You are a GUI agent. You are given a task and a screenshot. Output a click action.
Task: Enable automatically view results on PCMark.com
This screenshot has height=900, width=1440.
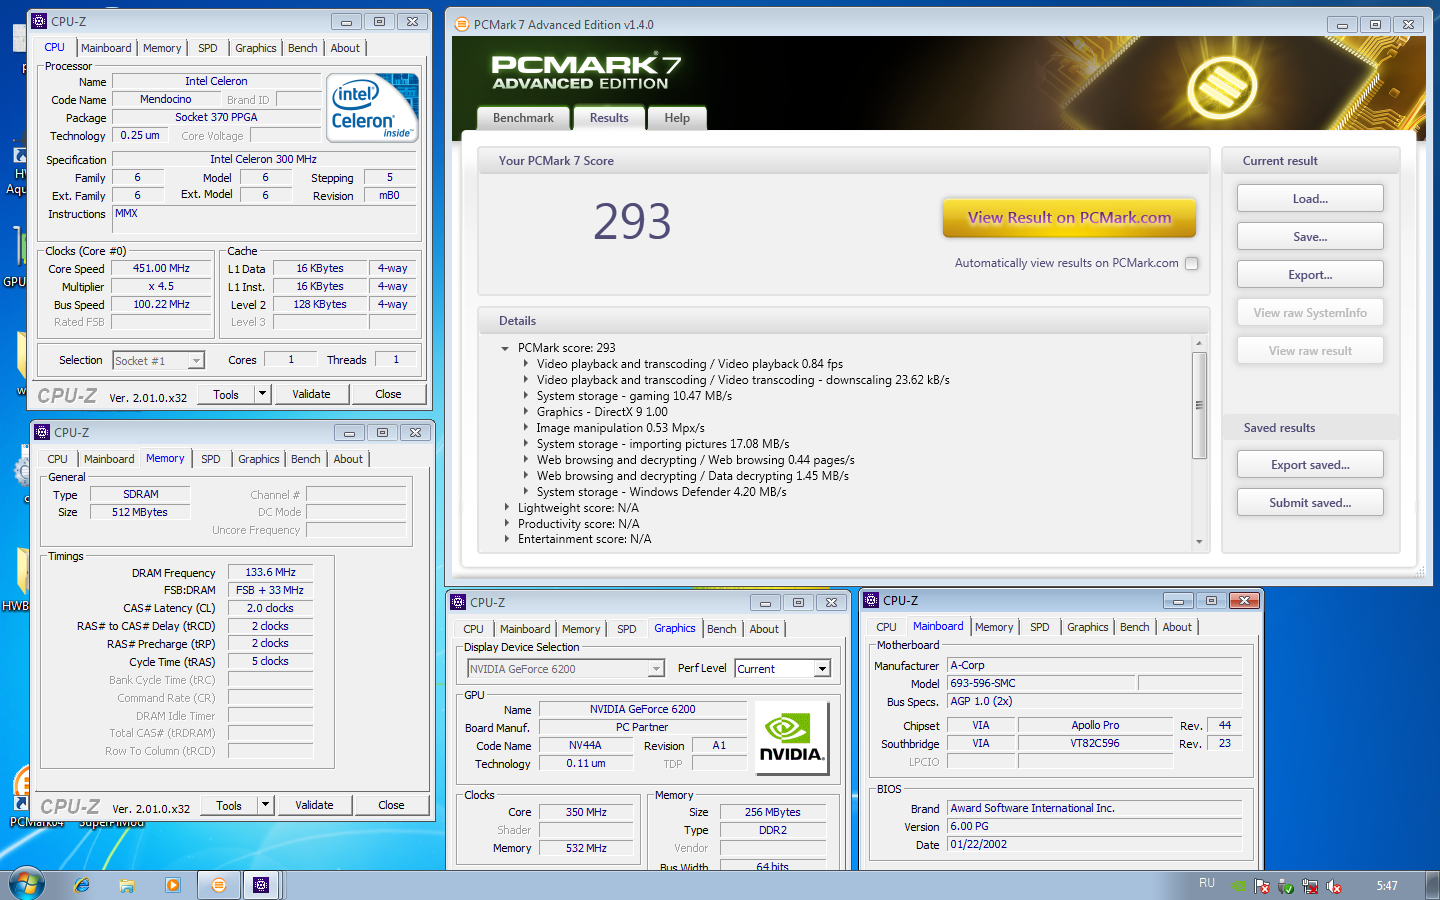[x=1191, y=264]
